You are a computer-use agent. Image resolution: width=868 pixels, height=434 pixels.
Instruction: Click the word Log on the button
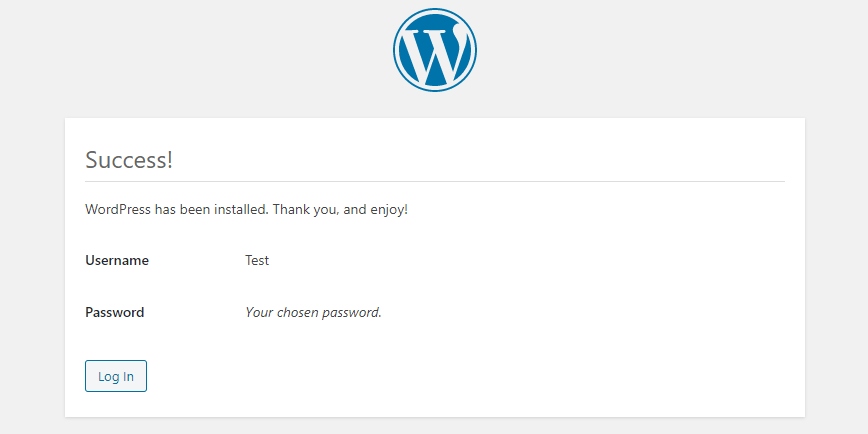click(x=106, y=376)
